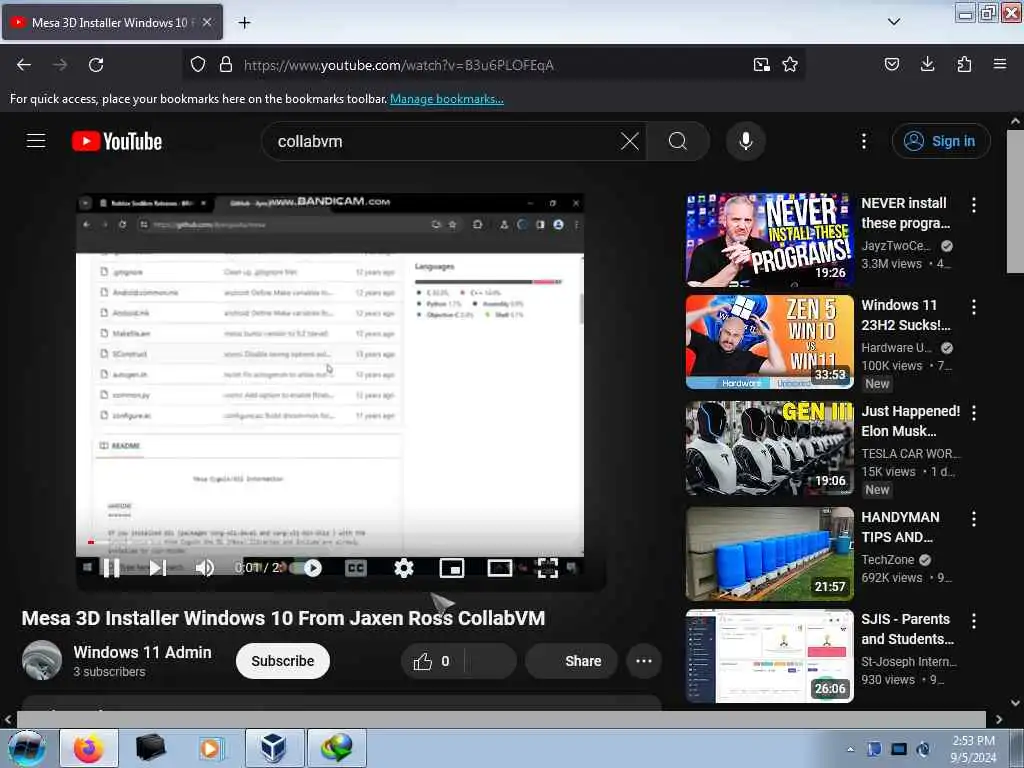
Task: Pause the video
Action: [111, 568]
